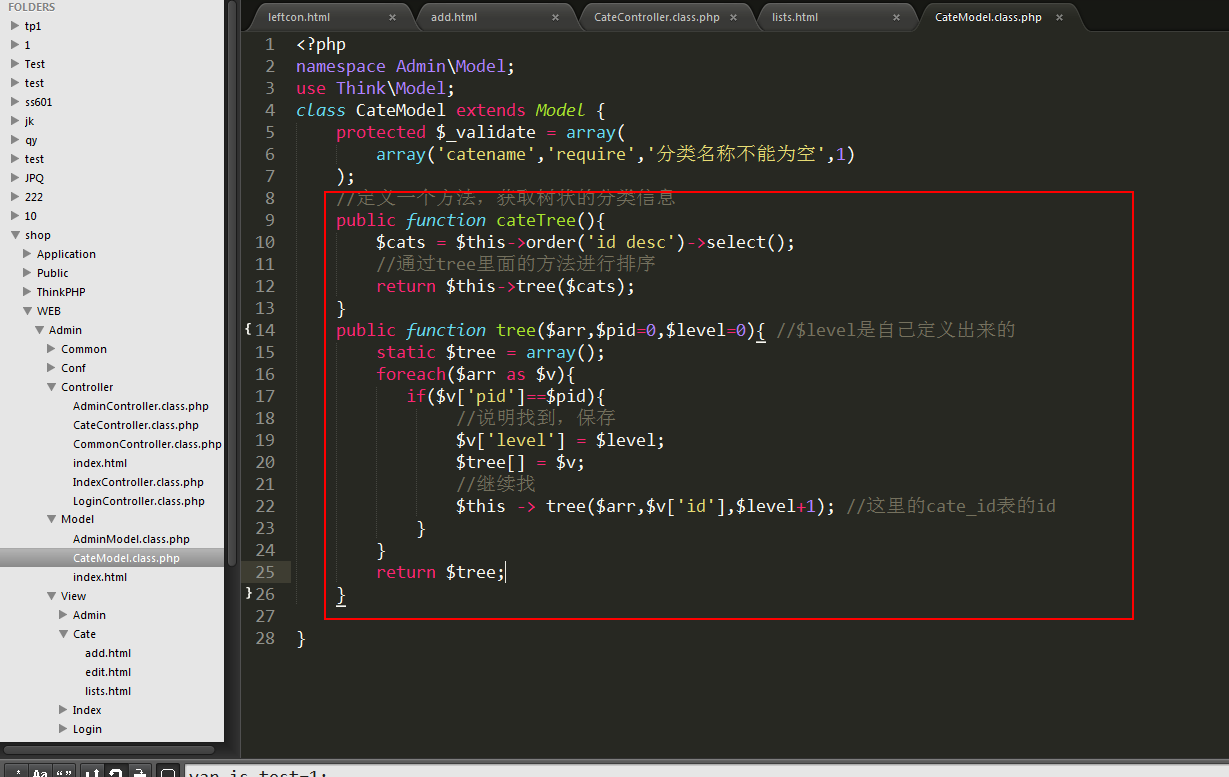Expand the JPQ folder arrow
Viewport: 1229px width, 777px height.
point(15,178)
